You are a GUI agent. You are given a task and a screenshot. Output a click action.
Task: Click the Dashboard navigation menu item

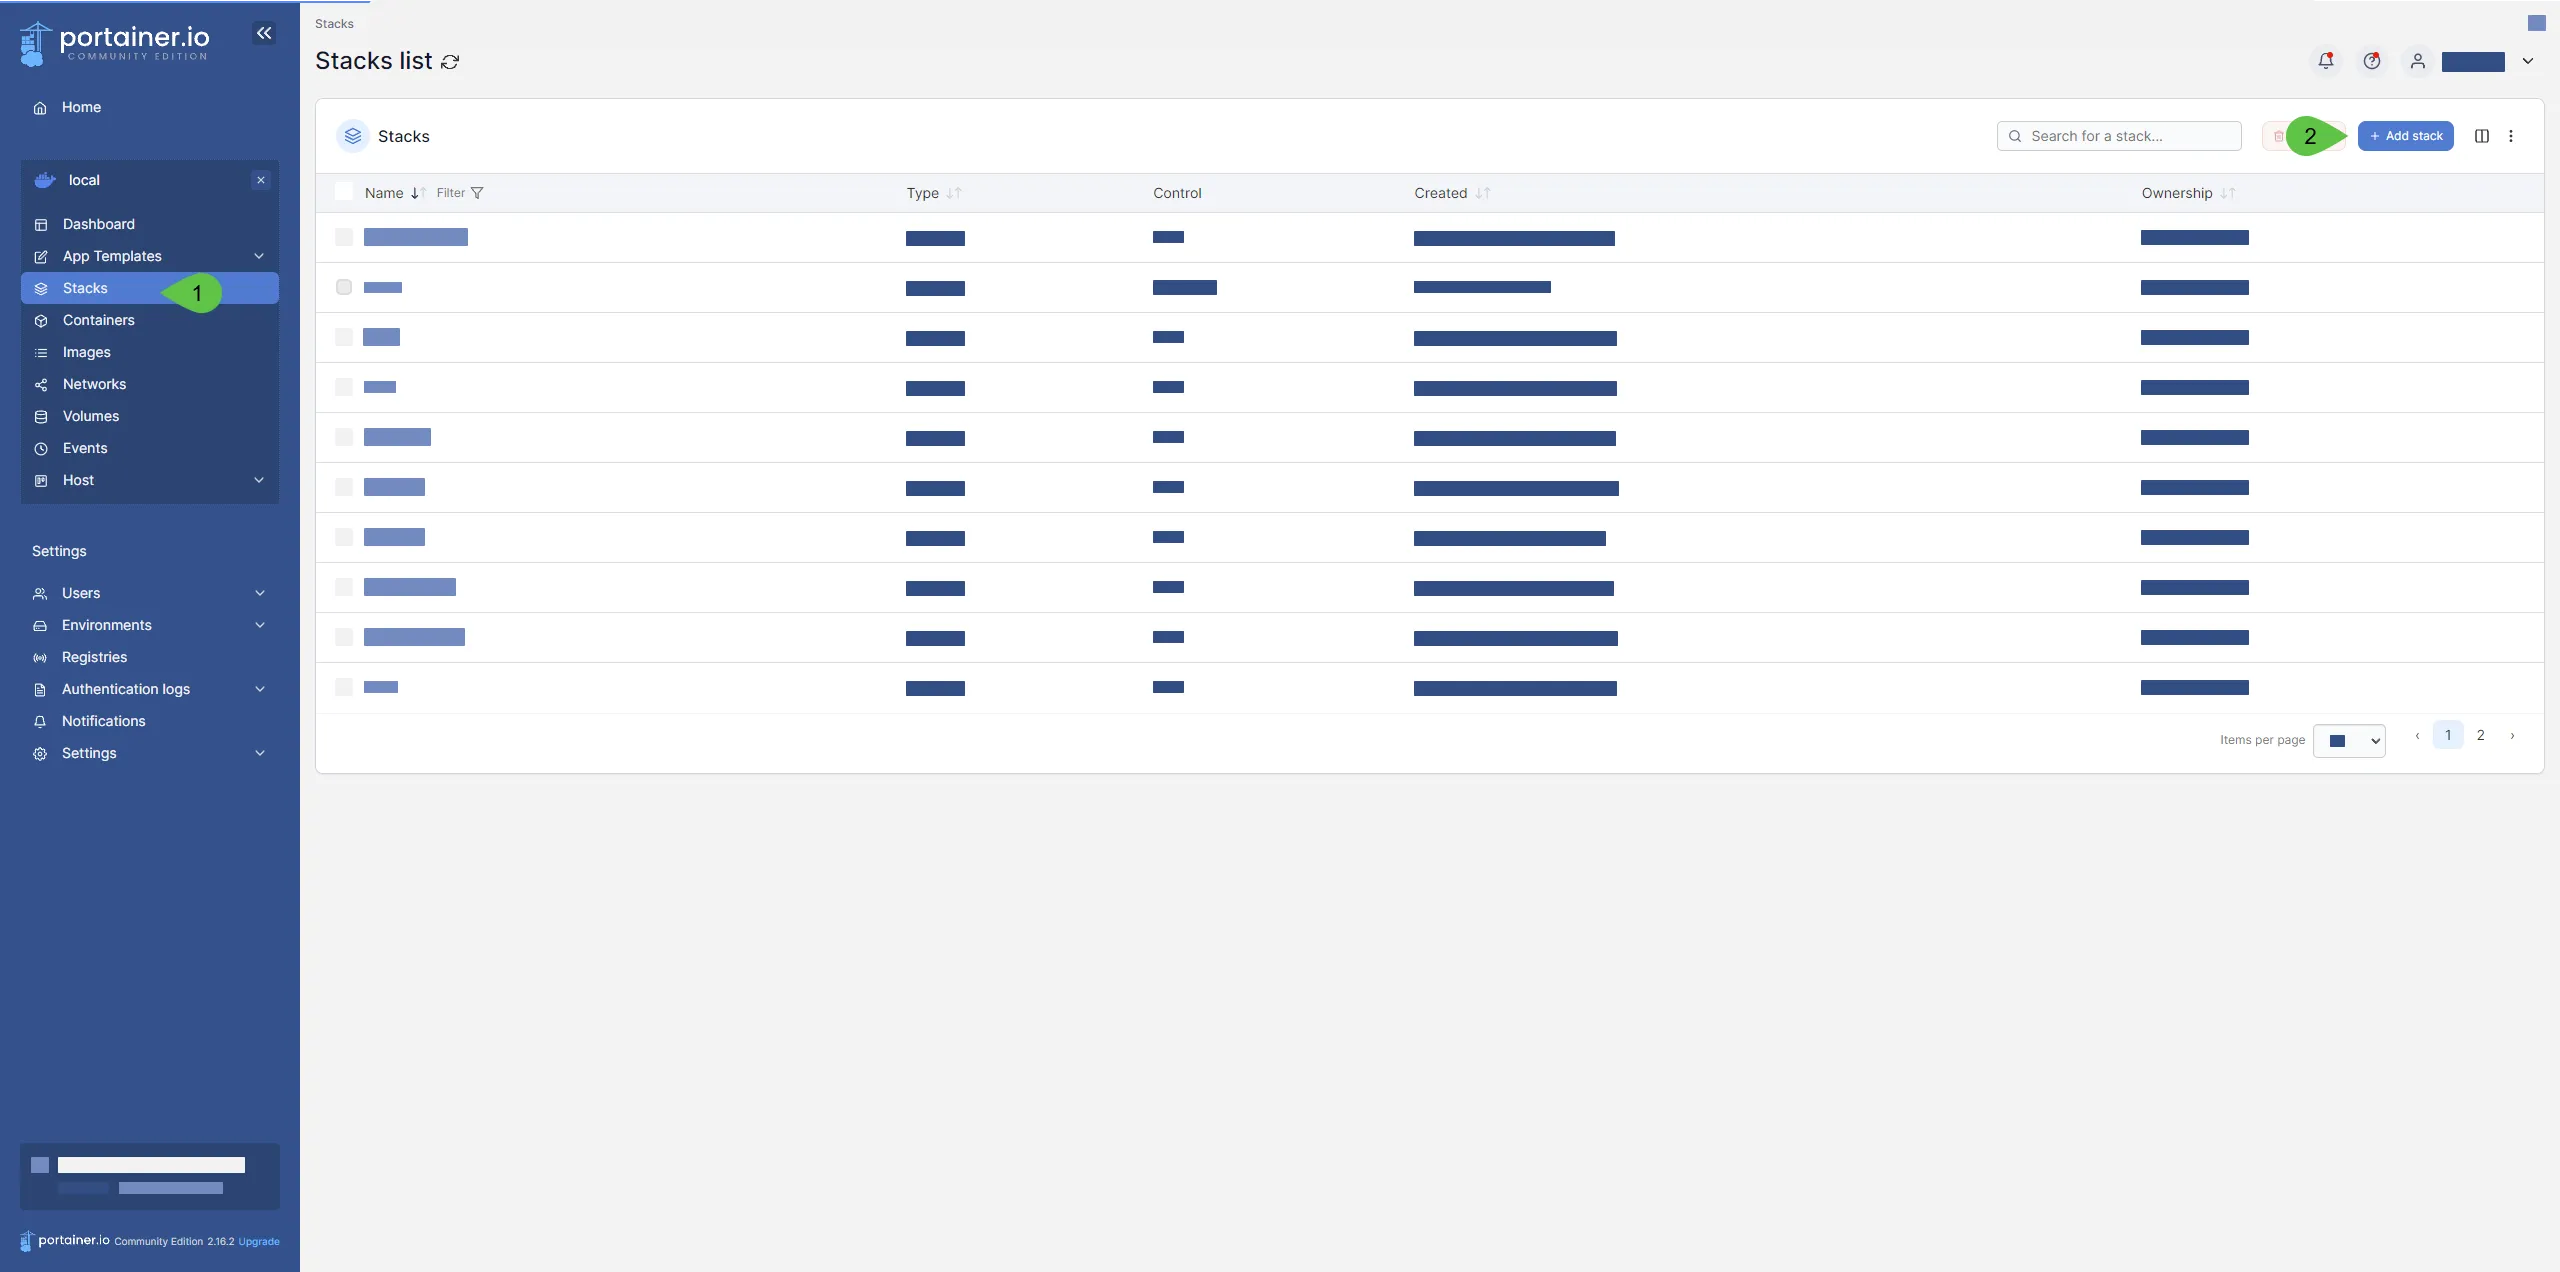(98, 225)
